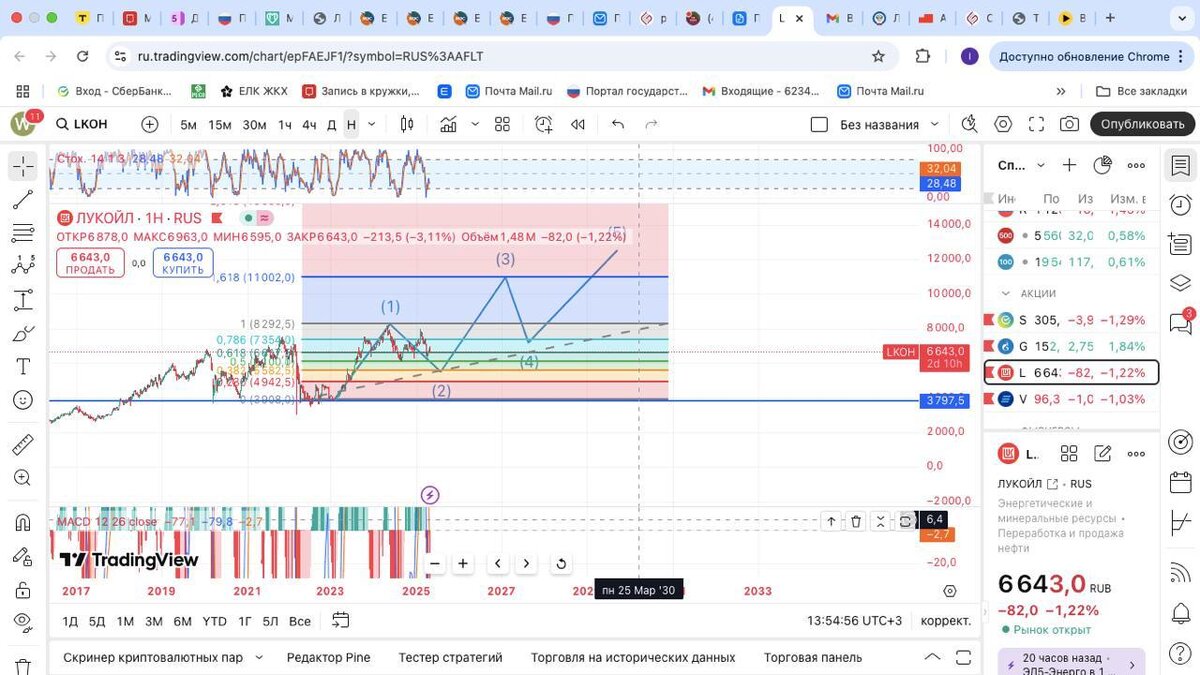Switch to 1ч timeframe

(285, 125)
